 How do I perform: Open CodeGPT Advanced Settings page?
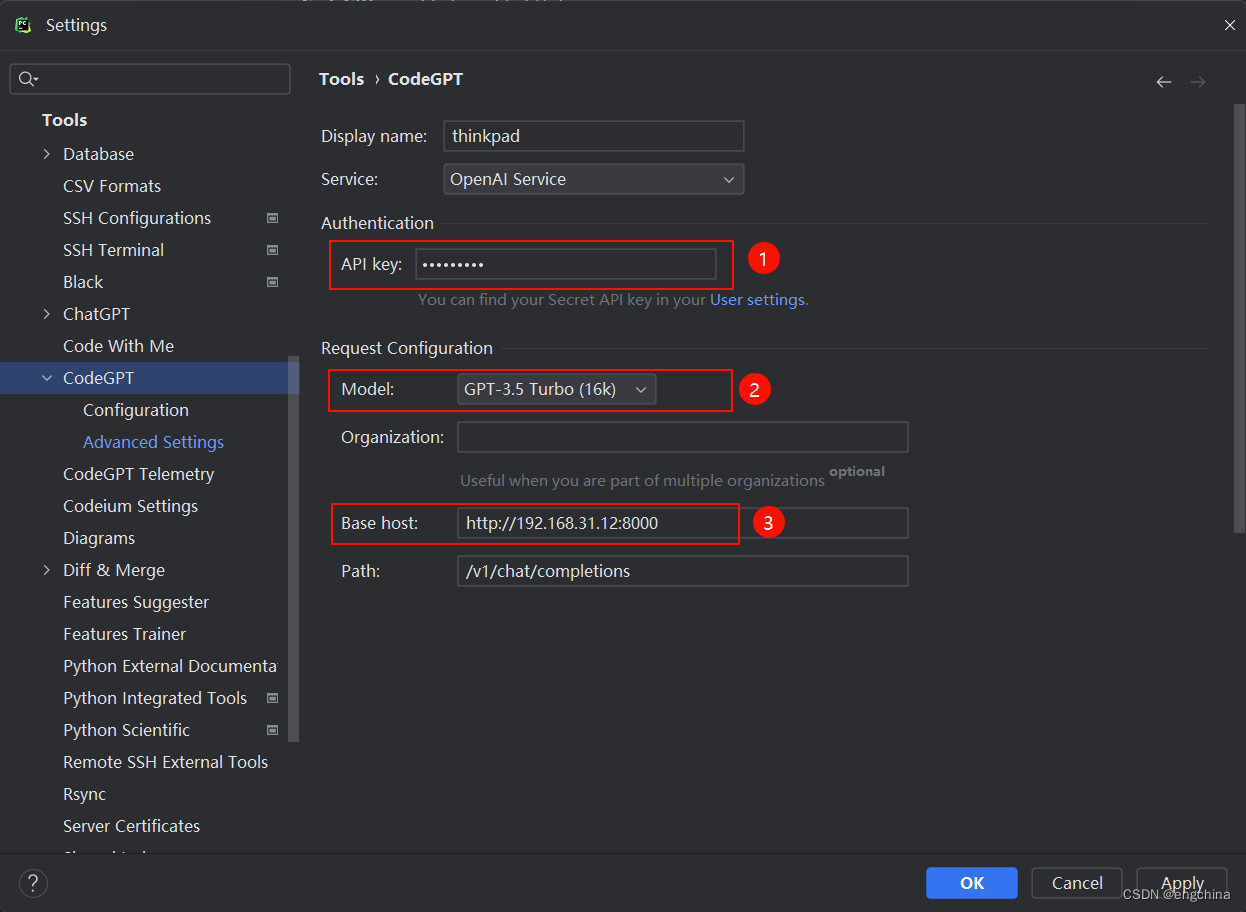(x=153, y=442)
